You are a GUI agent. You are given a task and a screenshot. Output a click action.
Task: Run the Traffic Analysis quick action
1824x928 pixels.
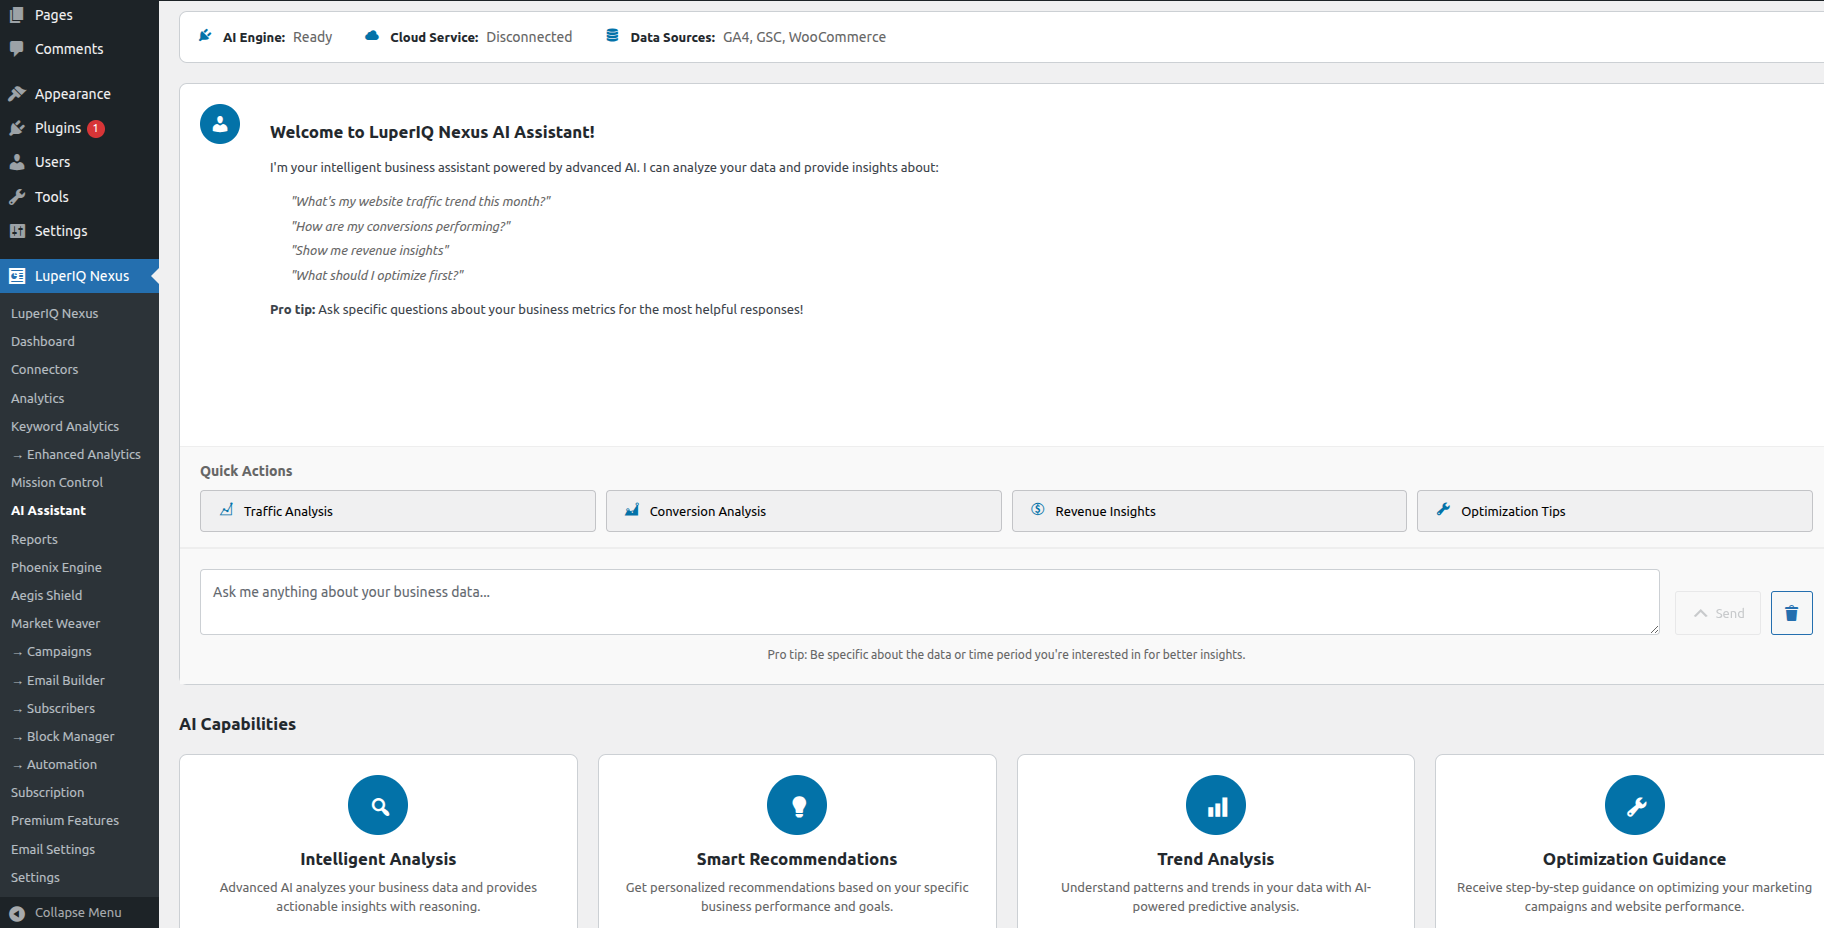397,511
